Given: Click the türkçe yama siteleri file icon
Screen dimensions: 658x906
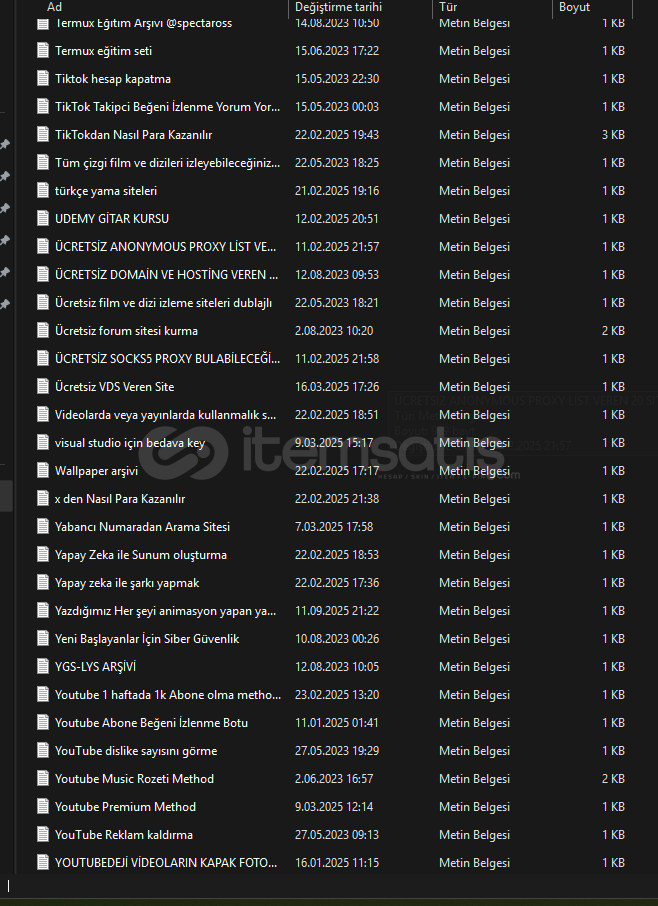Looking at the screenshot, I should 43,191.
